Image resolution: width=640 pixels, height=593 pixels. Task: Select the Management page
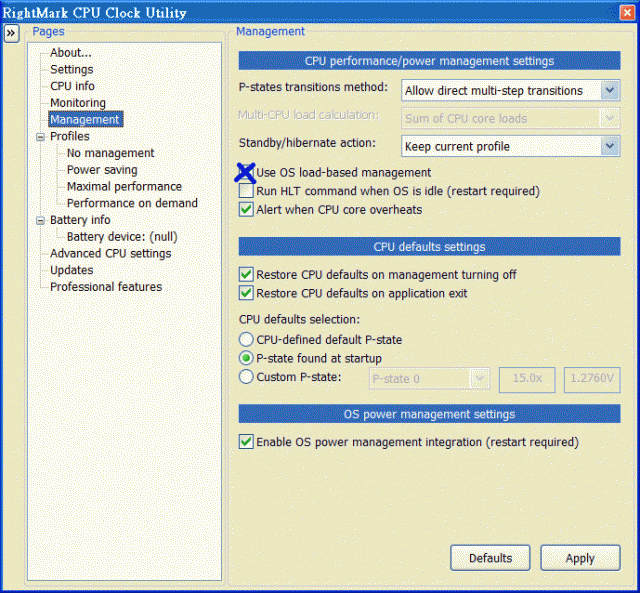[85, 119]
